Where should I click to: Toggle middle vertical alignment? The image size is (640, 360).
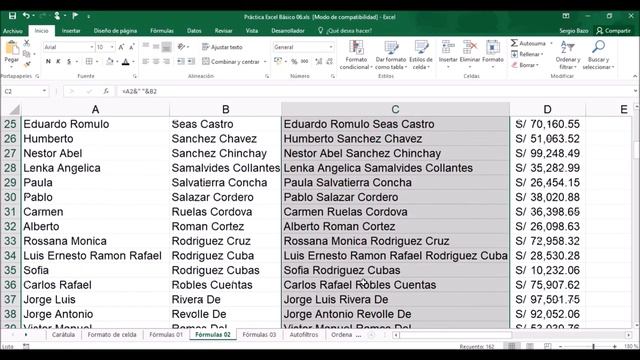pyautogui.click(x=156, y=47)
